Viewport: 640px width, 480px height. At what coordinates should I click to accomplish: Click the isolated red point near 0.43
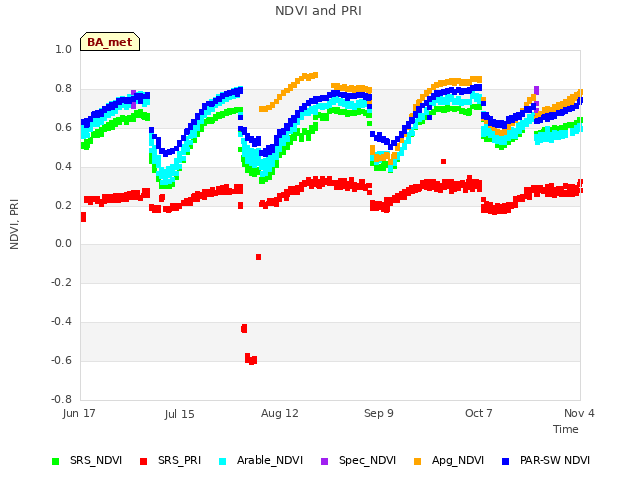(444, 162)
